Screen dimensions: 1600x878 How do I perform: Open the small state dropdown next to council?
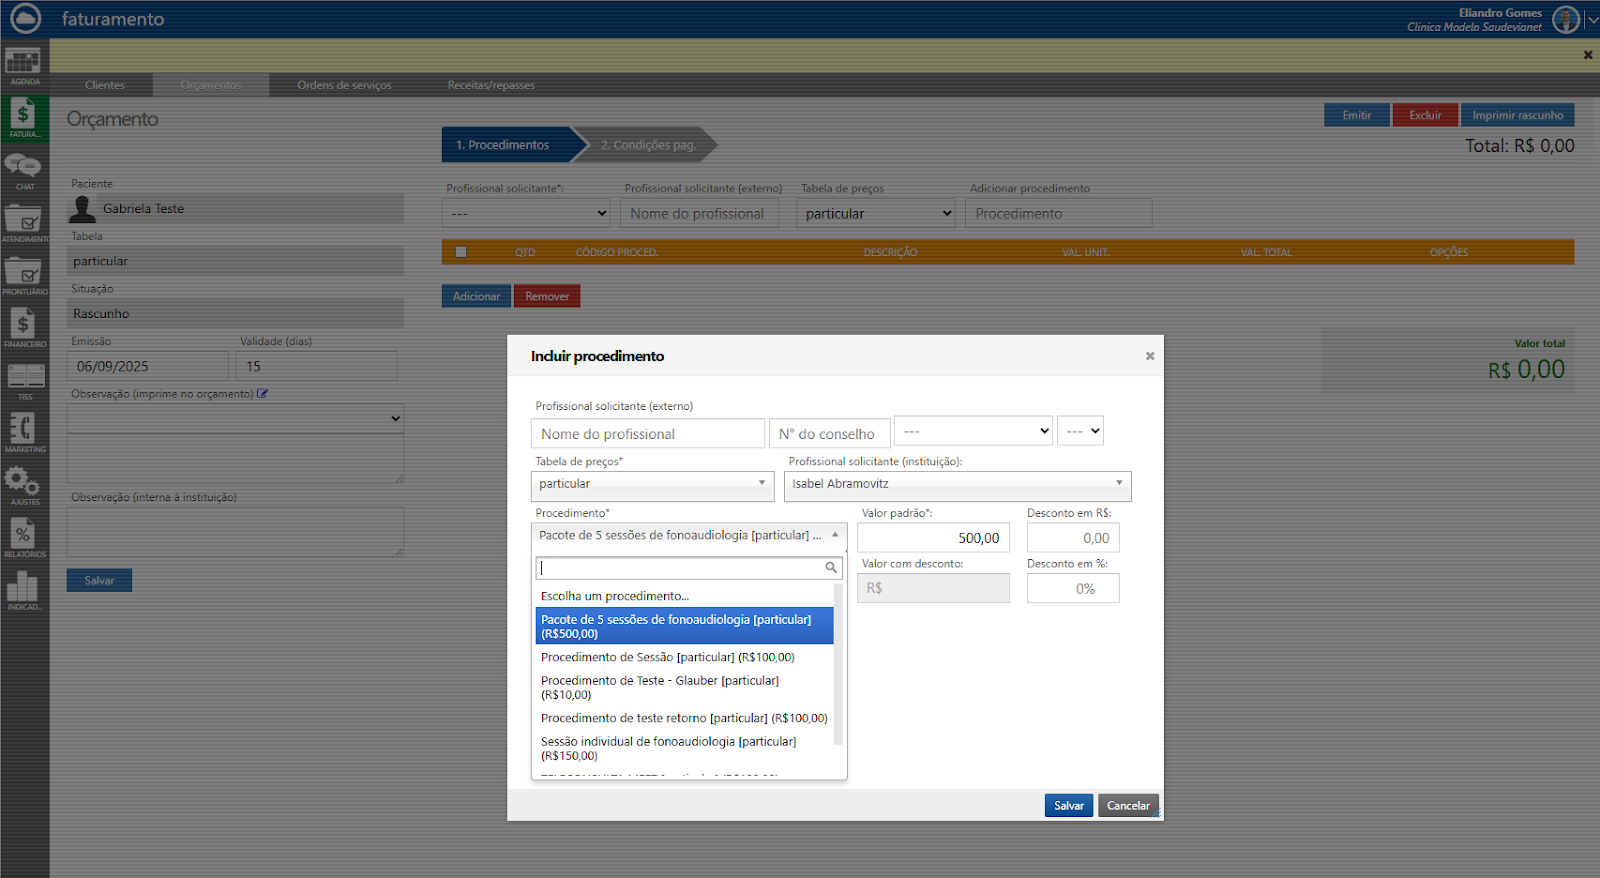[1080, 431]
